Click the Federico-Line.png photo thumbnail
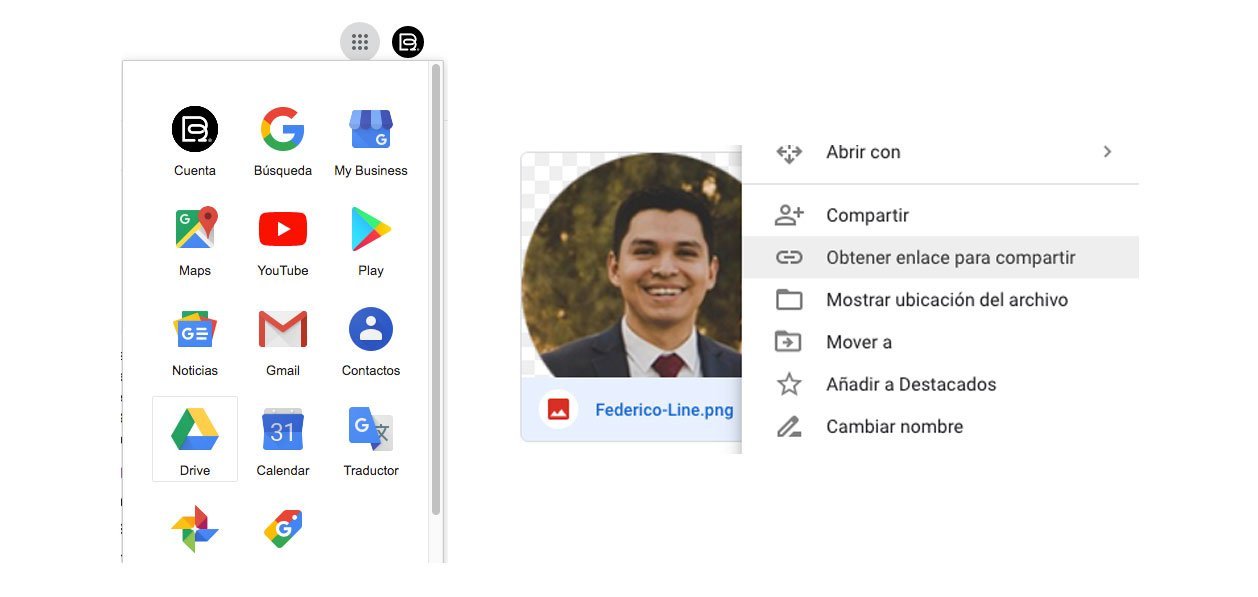The height and width of the screenshot is (597, 1258). pyautogui.click(x=632, y=265)
